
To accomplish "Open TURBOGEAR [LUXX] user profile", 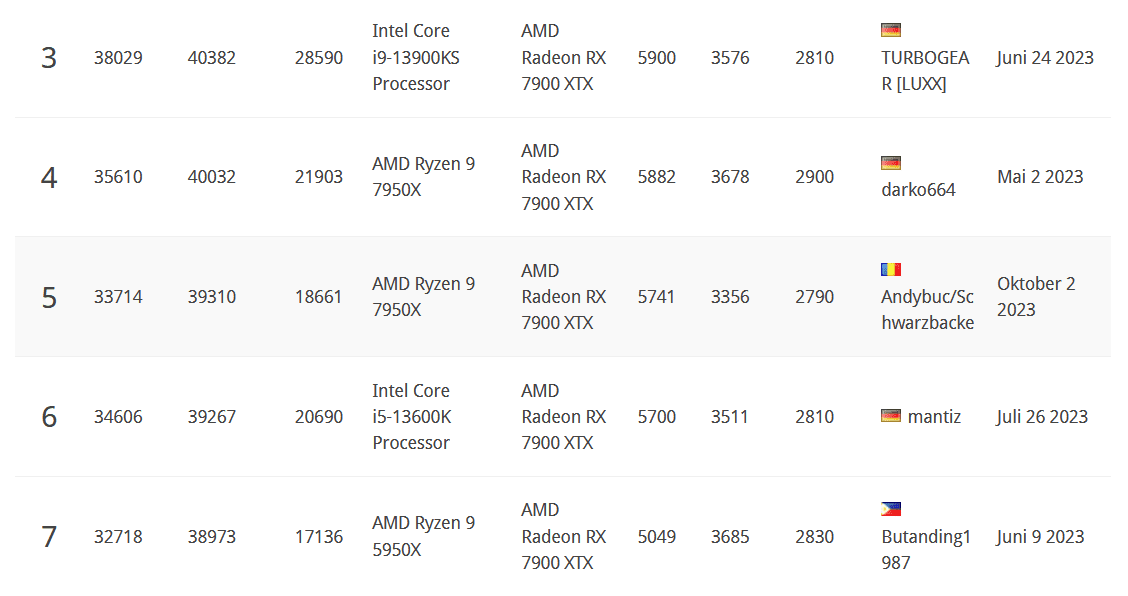I will click(x=925, y=71).
